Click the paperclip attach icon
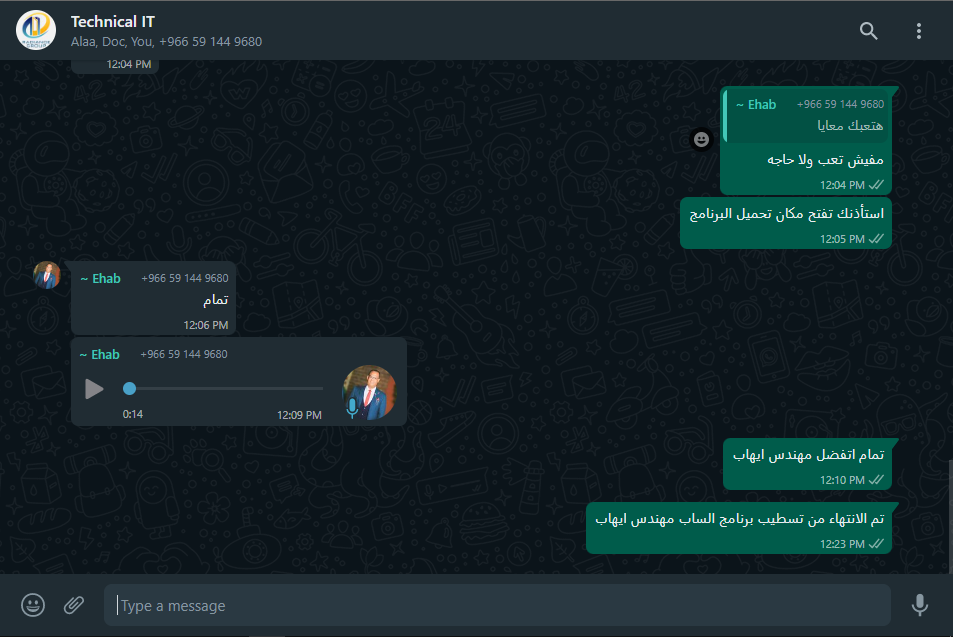This screenshot has height=637, width=953. (74, 605)
